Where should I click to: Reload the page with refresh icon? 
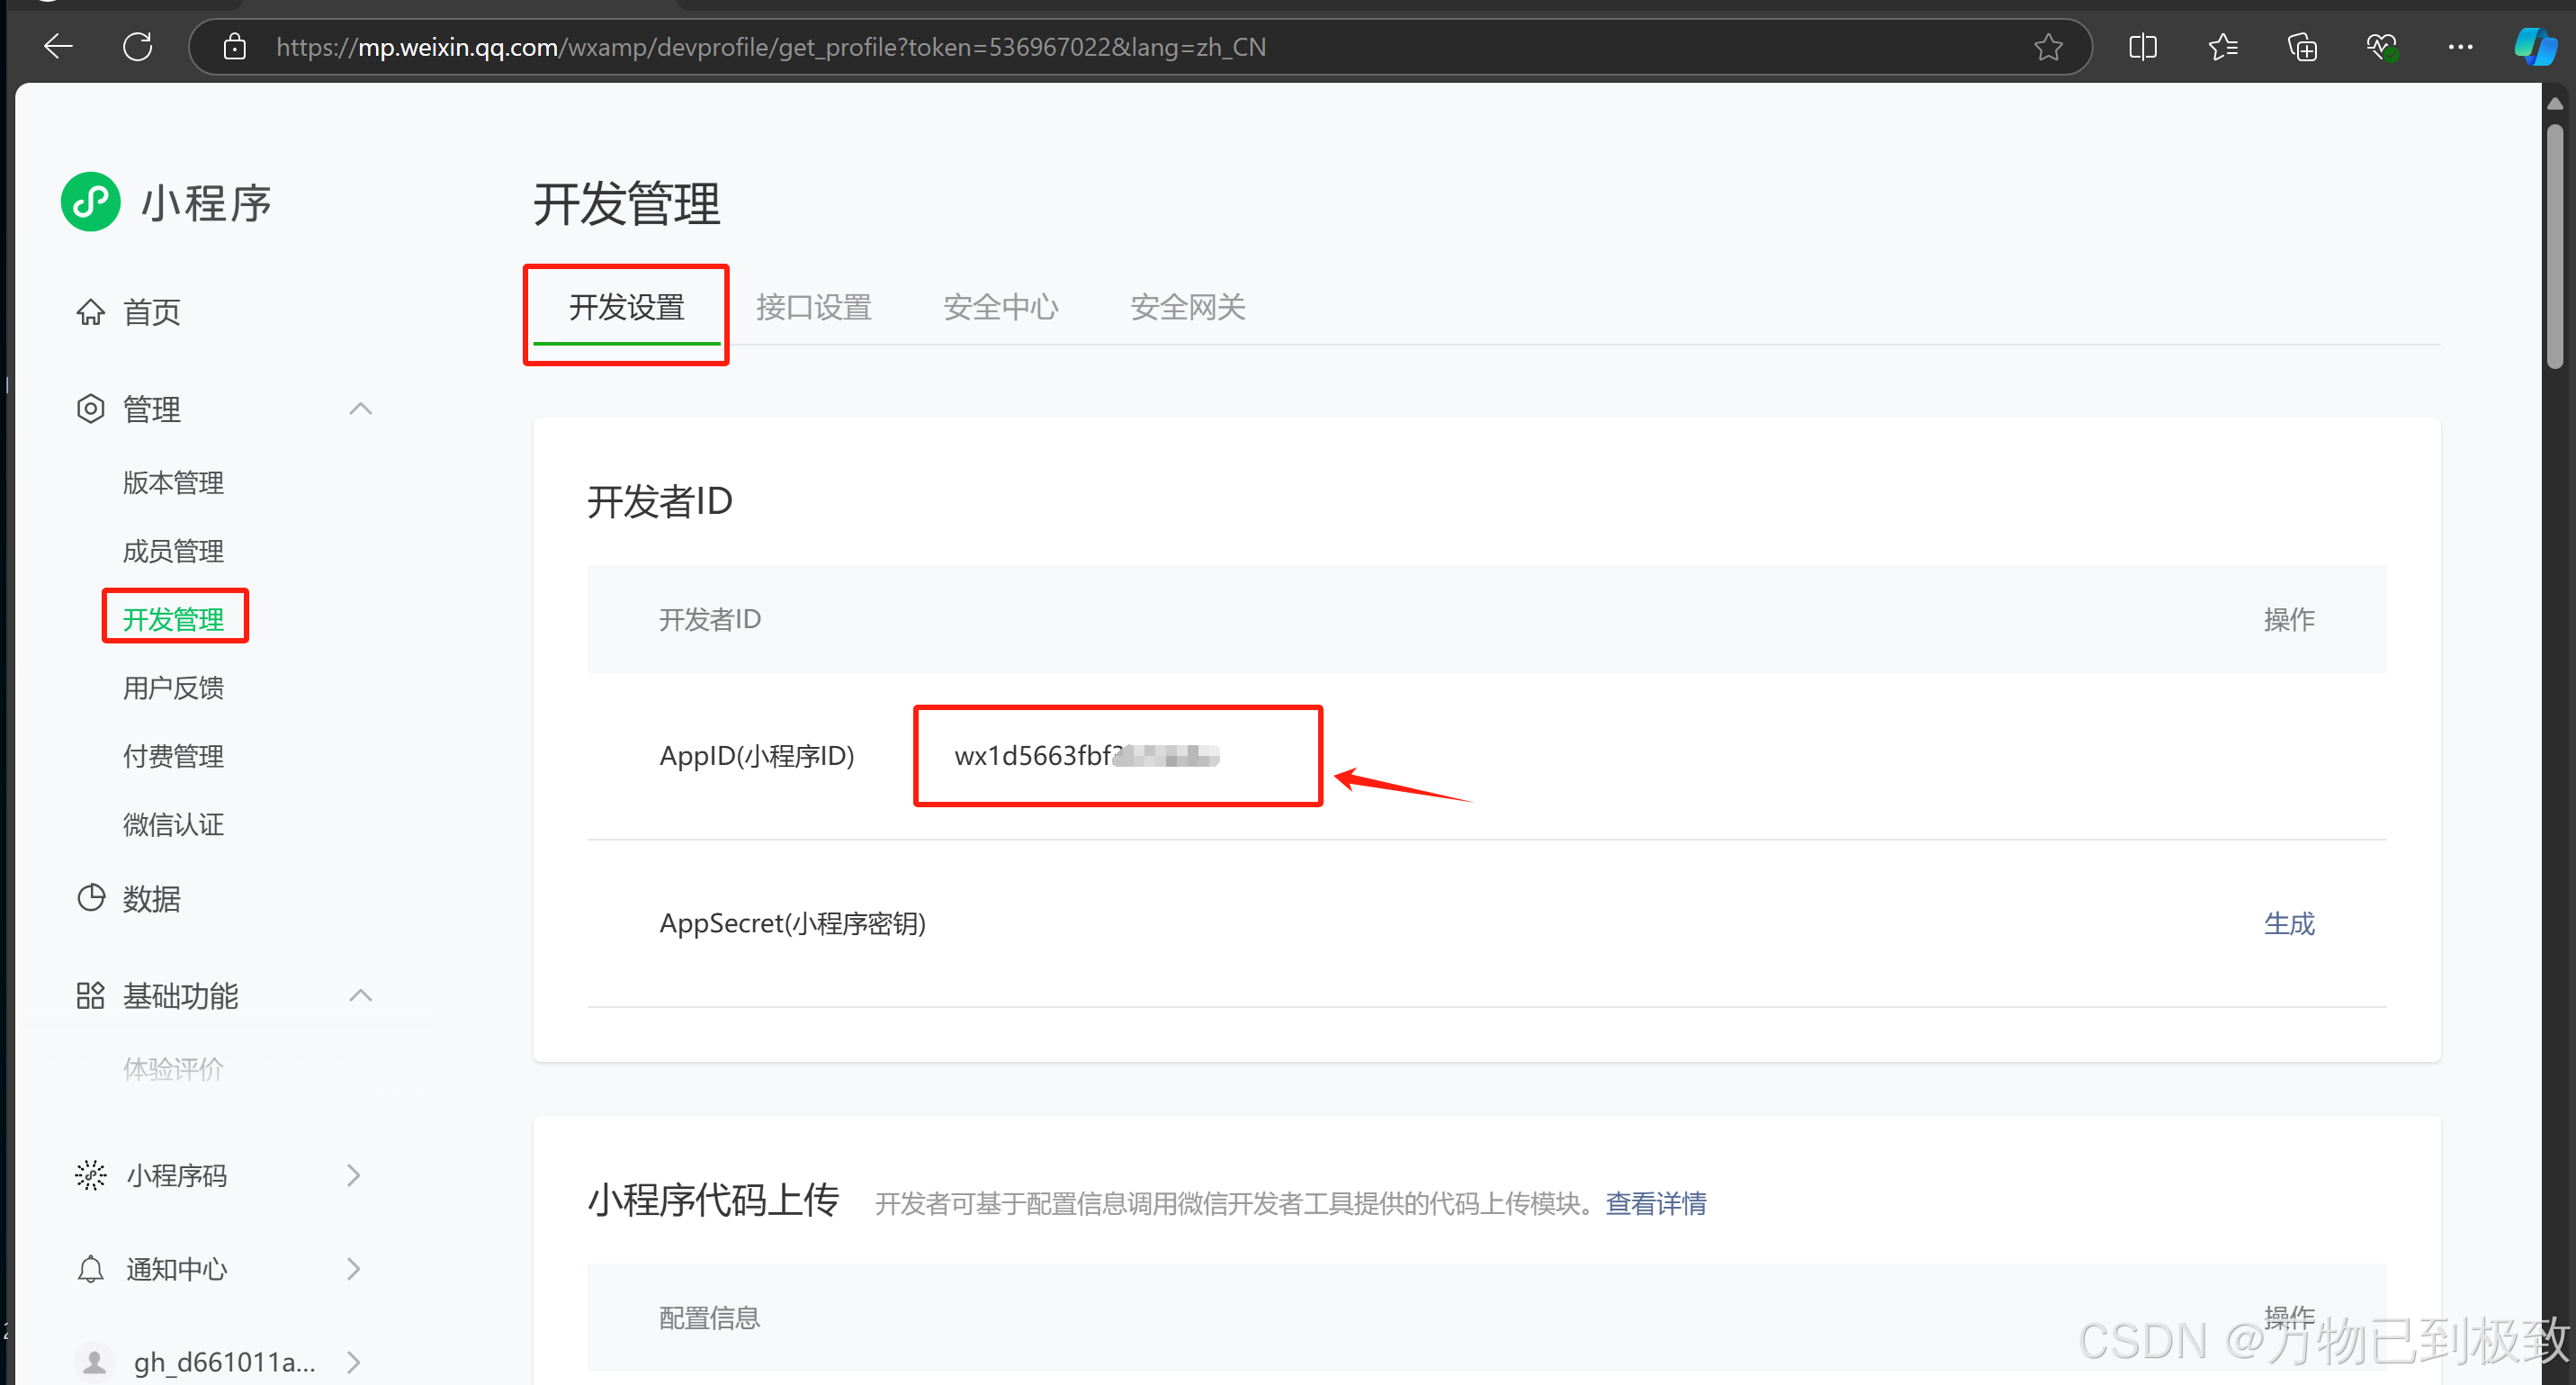138,46
